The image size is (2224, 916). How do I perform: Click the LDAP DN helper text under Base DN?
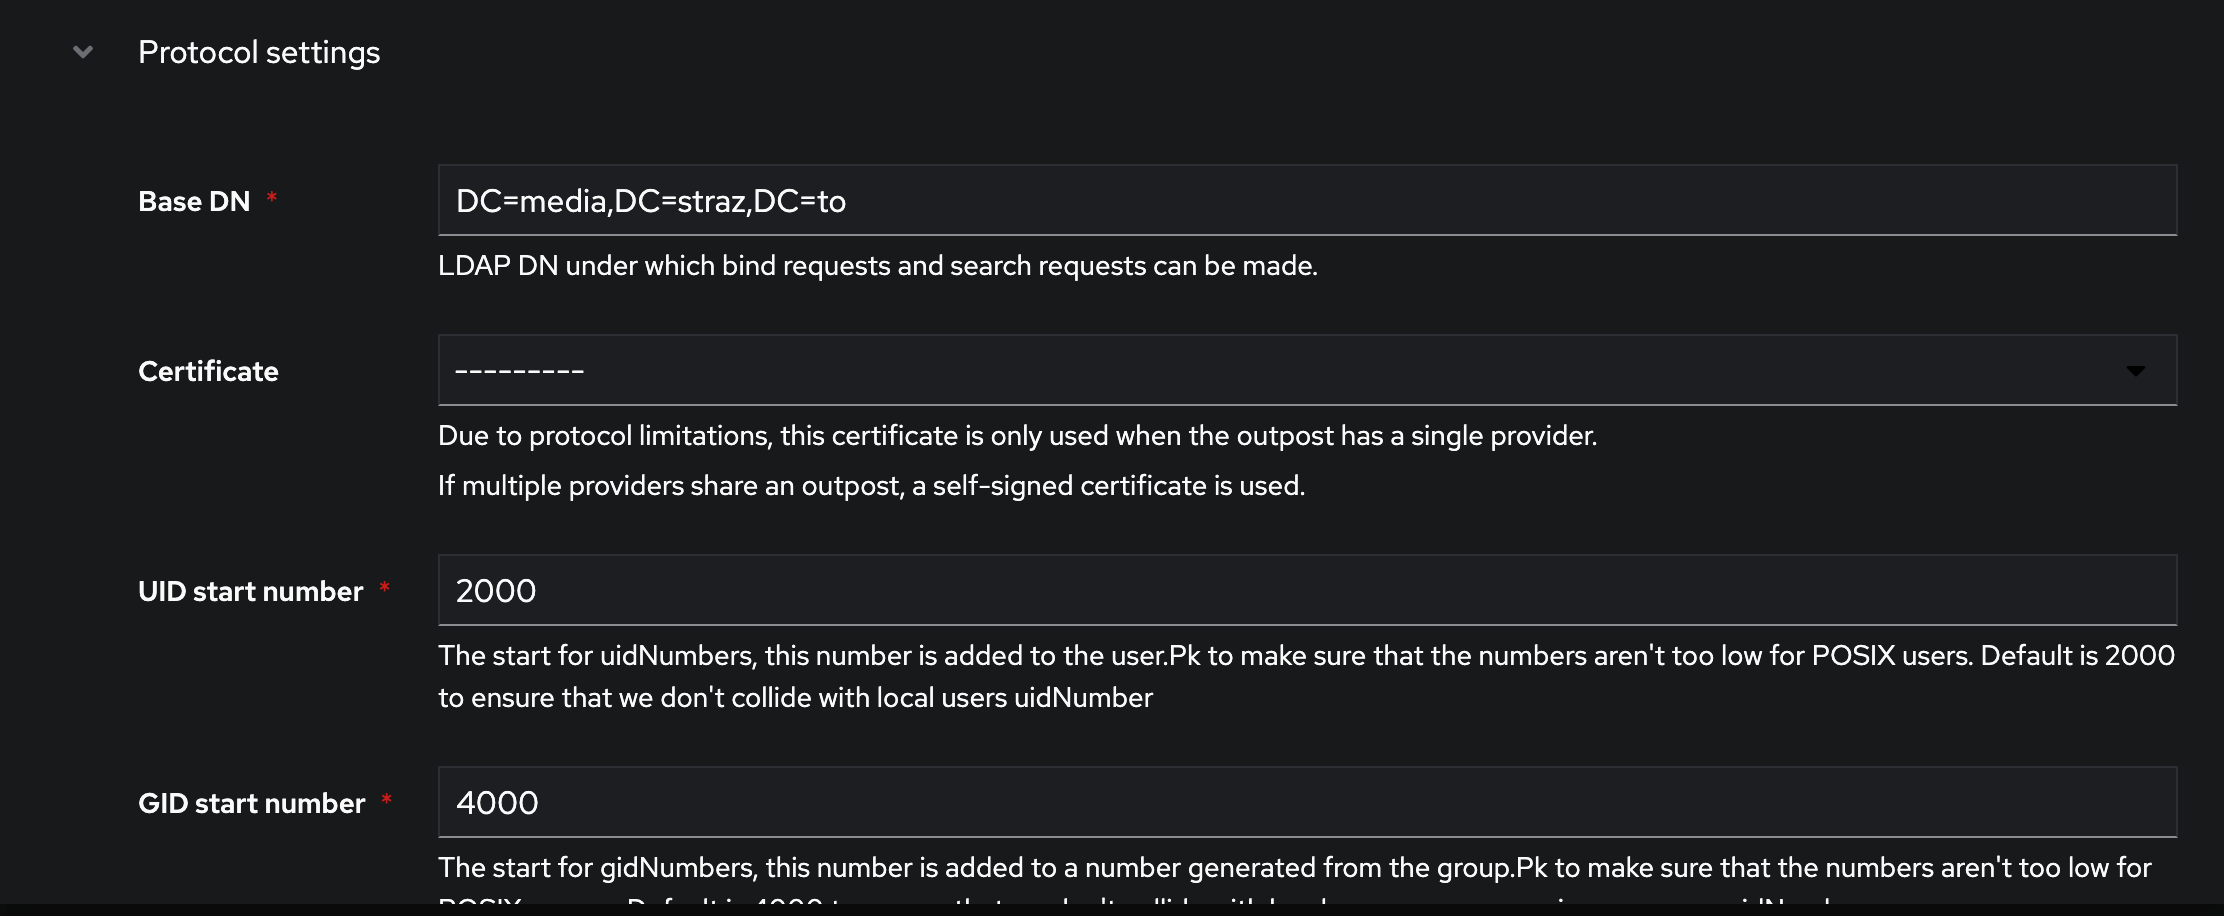coord(878,265)
